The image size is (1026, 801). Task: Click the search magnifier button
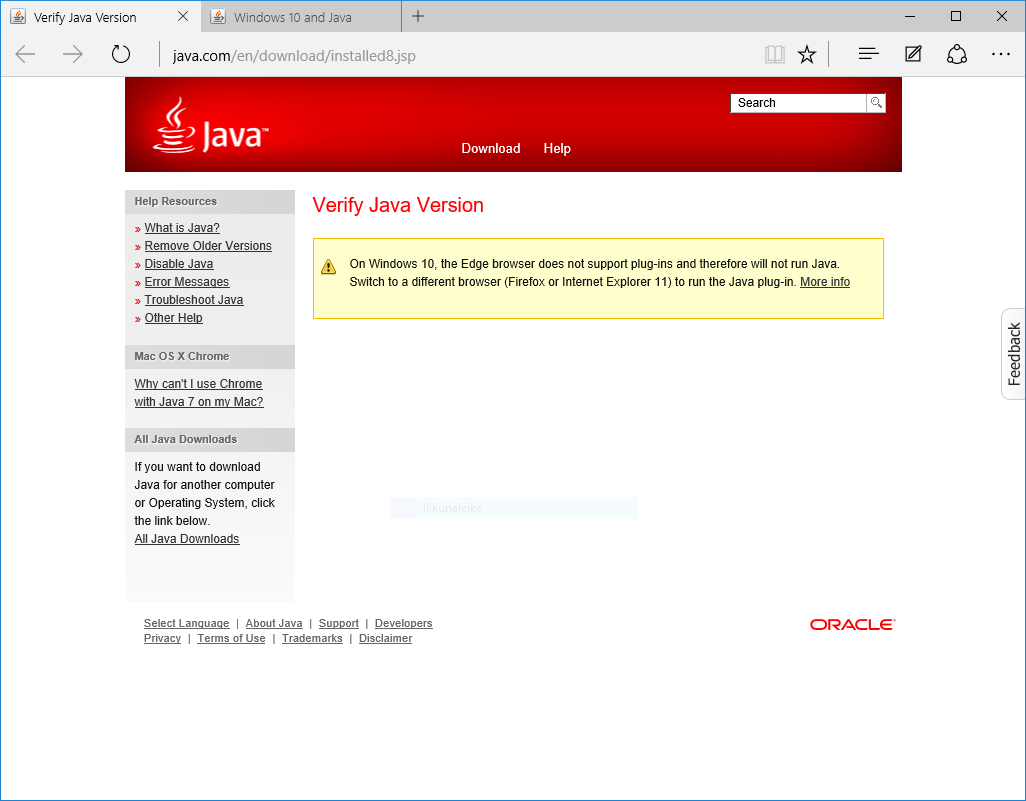(x=876, y=103)
